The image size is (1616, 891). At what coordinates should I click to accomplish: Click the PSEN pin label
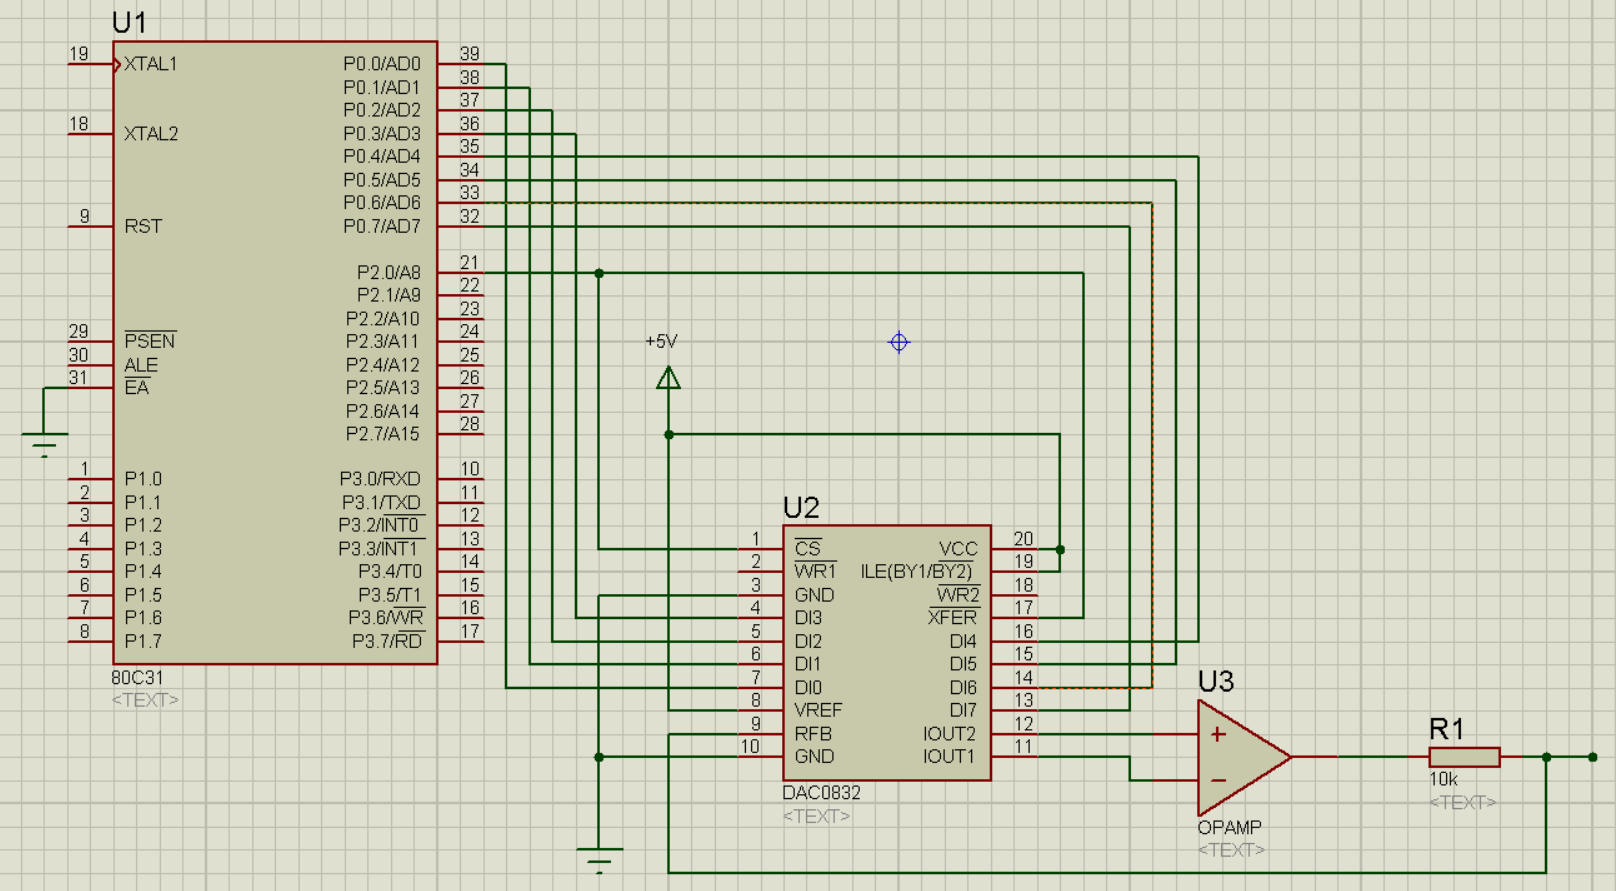tap(150, 341)
